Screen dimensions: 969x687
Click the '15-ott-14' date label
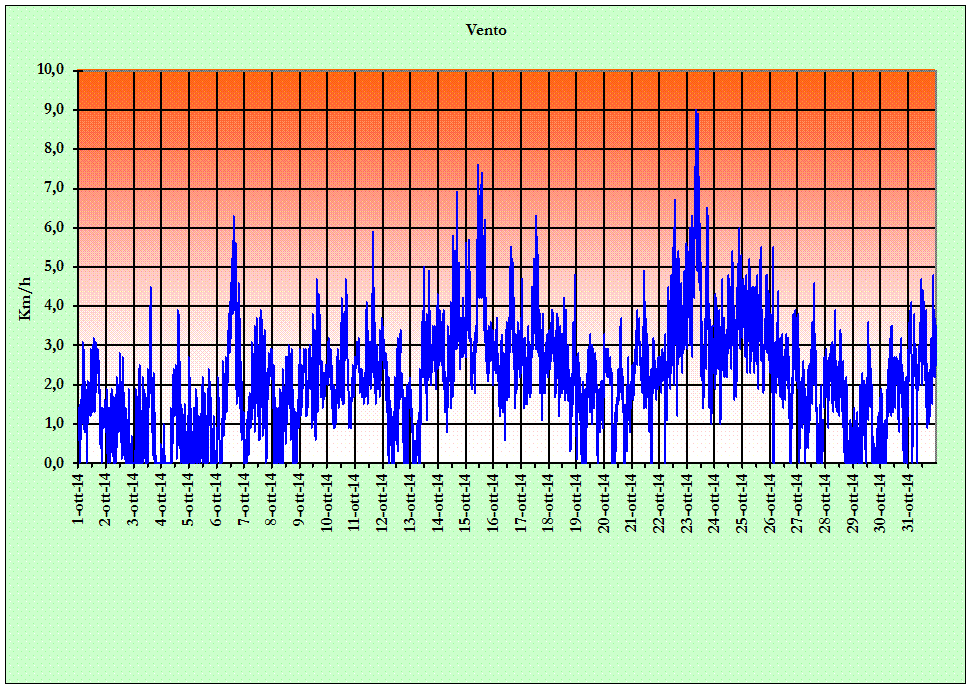(466, 502)
